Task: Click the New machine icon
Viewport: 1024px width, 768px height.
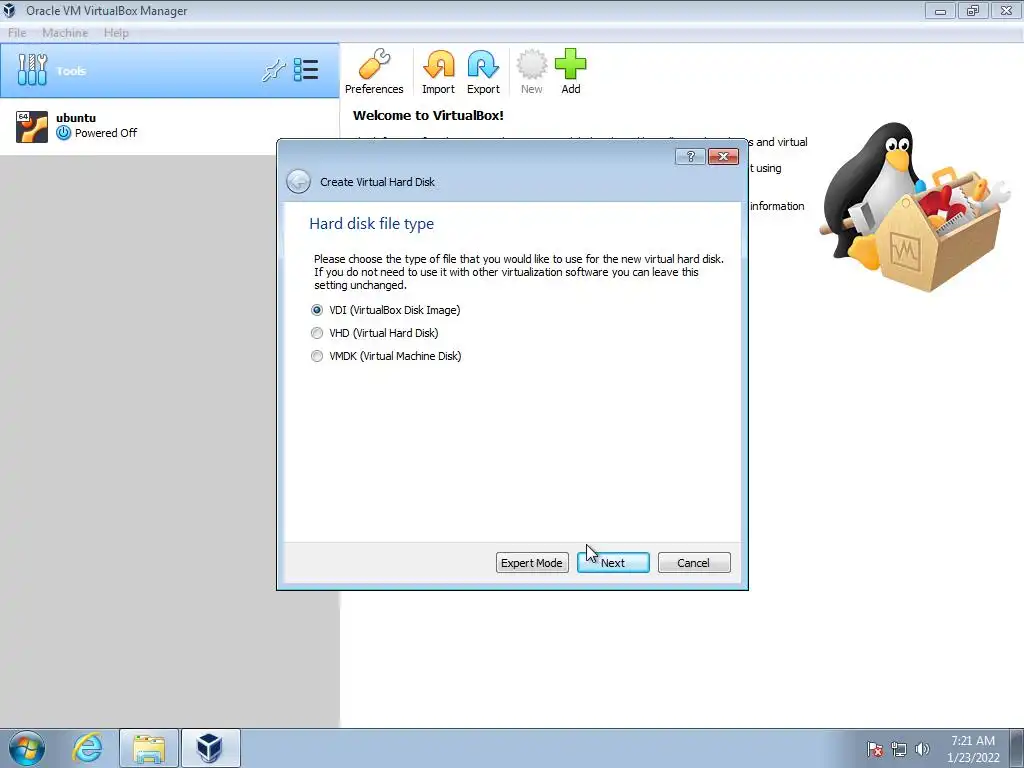Action: click(x=532, y=72)
